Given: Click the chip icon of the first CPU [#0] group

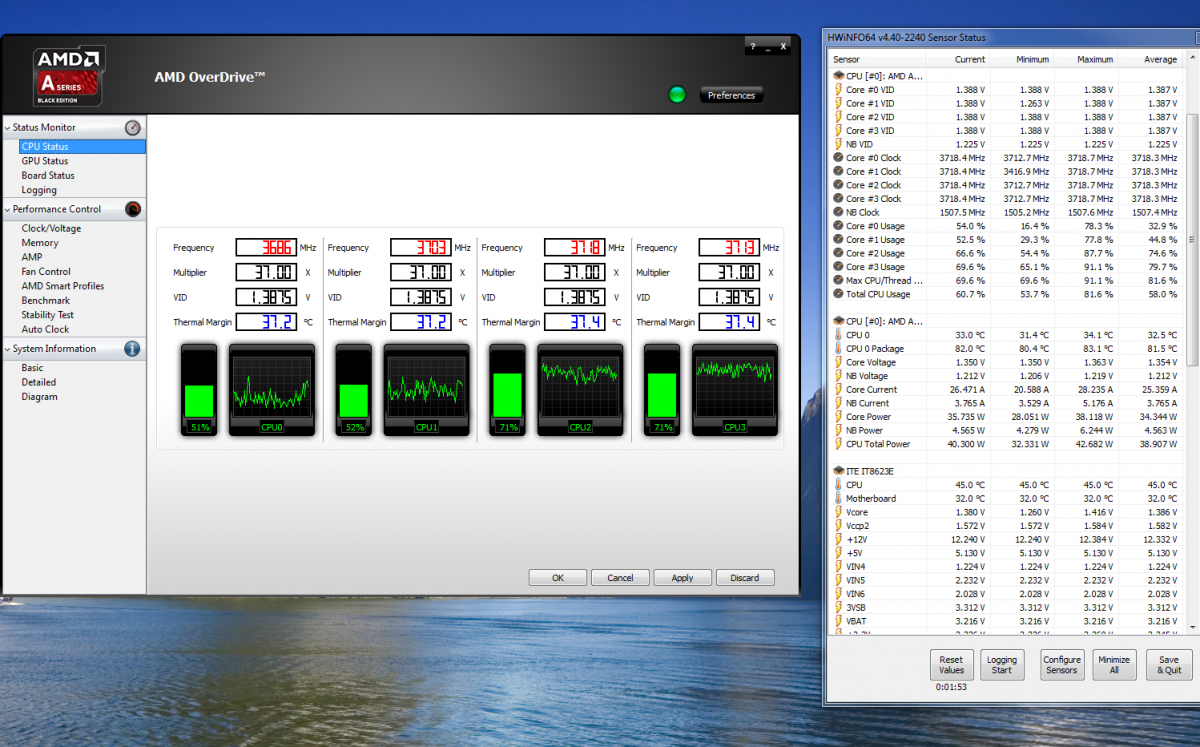Looking at the screenshot, I should tap(838, 76).
